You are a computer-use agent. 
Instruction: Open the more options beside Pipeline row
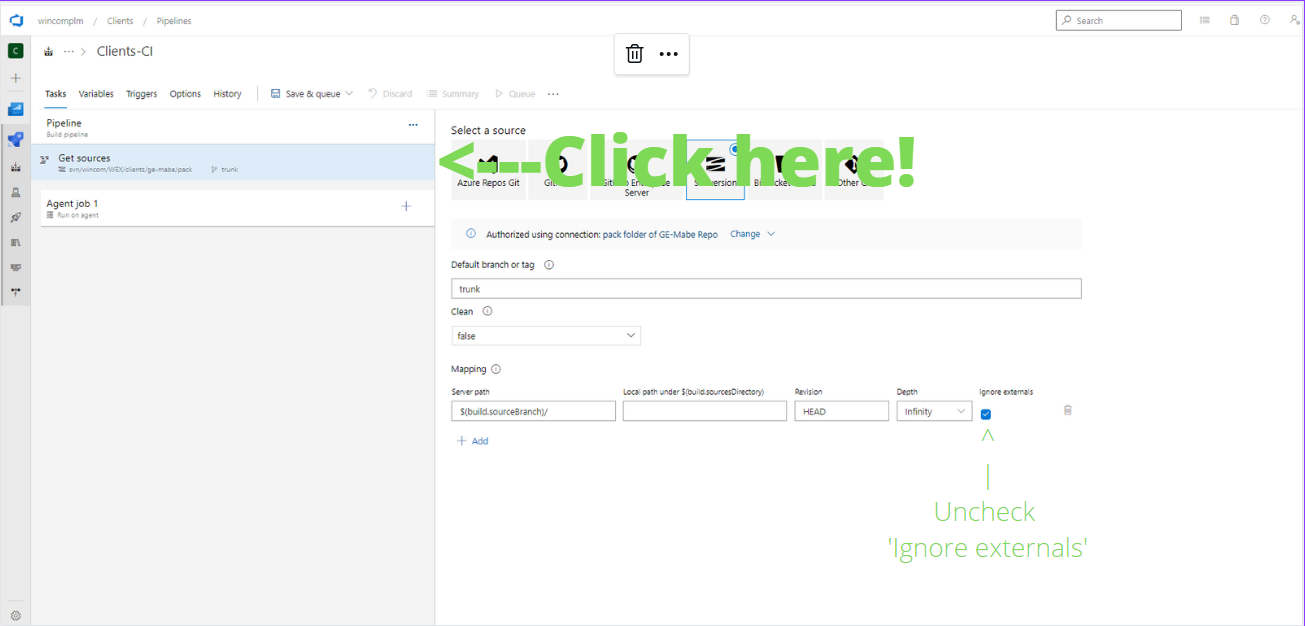click(x=413, y=125)
